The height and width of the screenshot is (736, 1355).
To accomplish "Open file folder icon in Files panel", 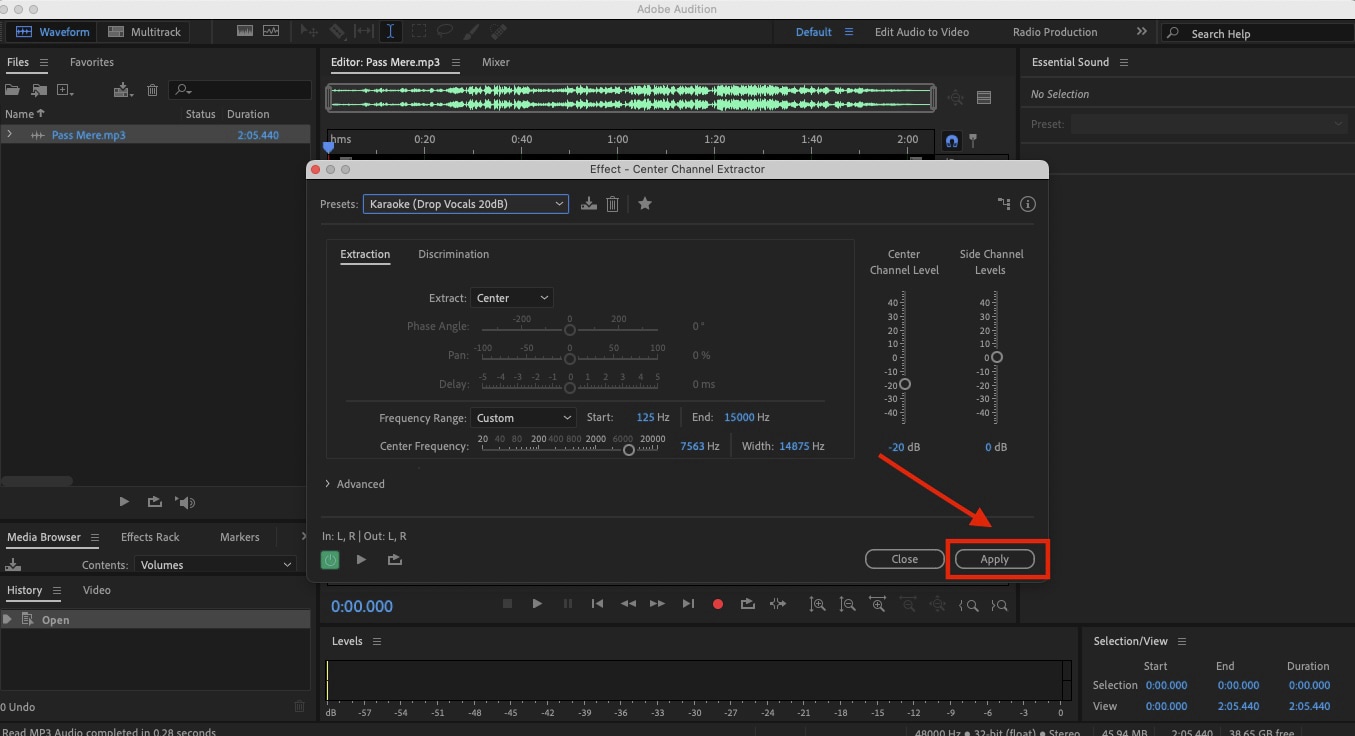I will pyautogui.click(x=13, y=90).
